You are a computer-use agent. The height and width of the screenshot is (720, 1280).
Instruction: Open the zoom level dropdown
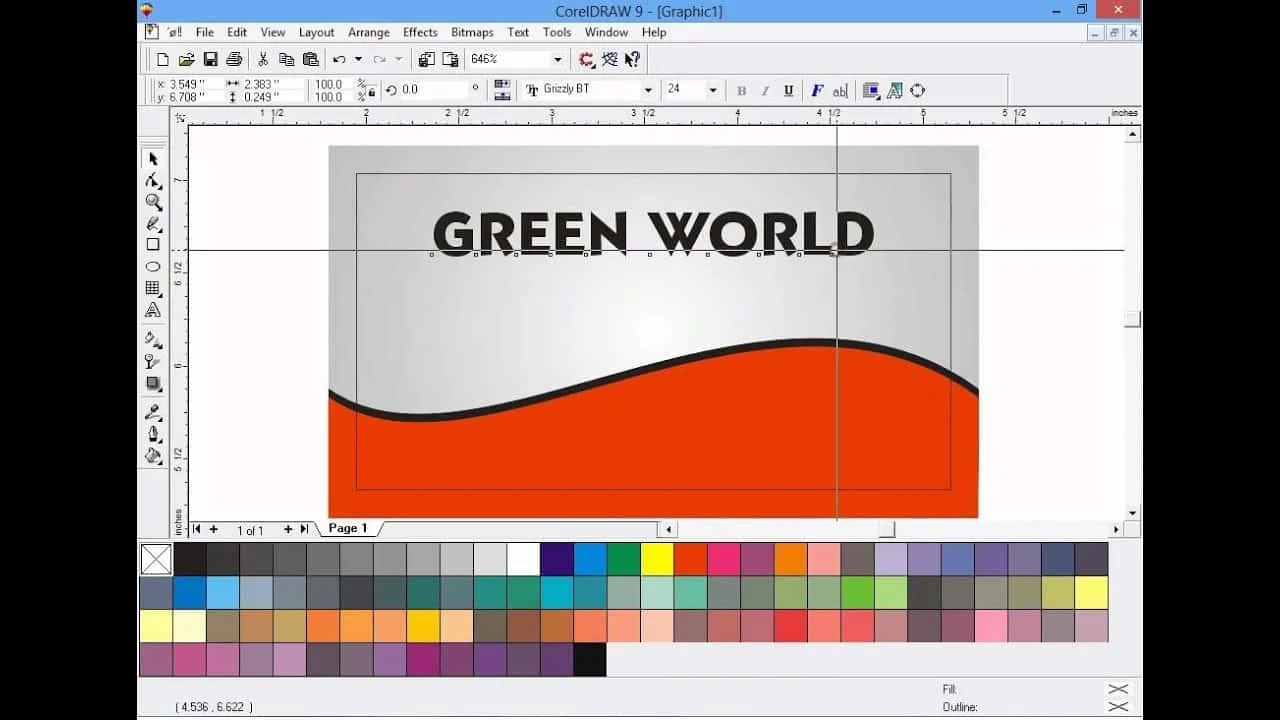click(x=557, y=60)
